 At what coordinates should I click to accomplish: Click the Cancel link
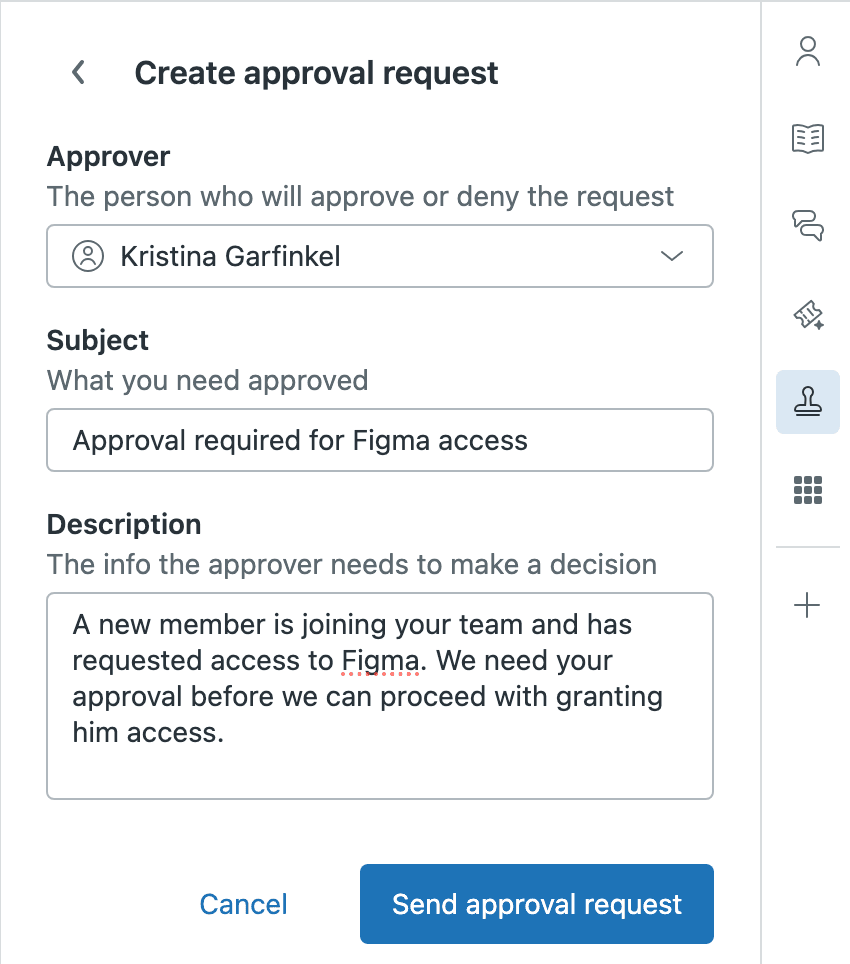[x=242, y=903]
